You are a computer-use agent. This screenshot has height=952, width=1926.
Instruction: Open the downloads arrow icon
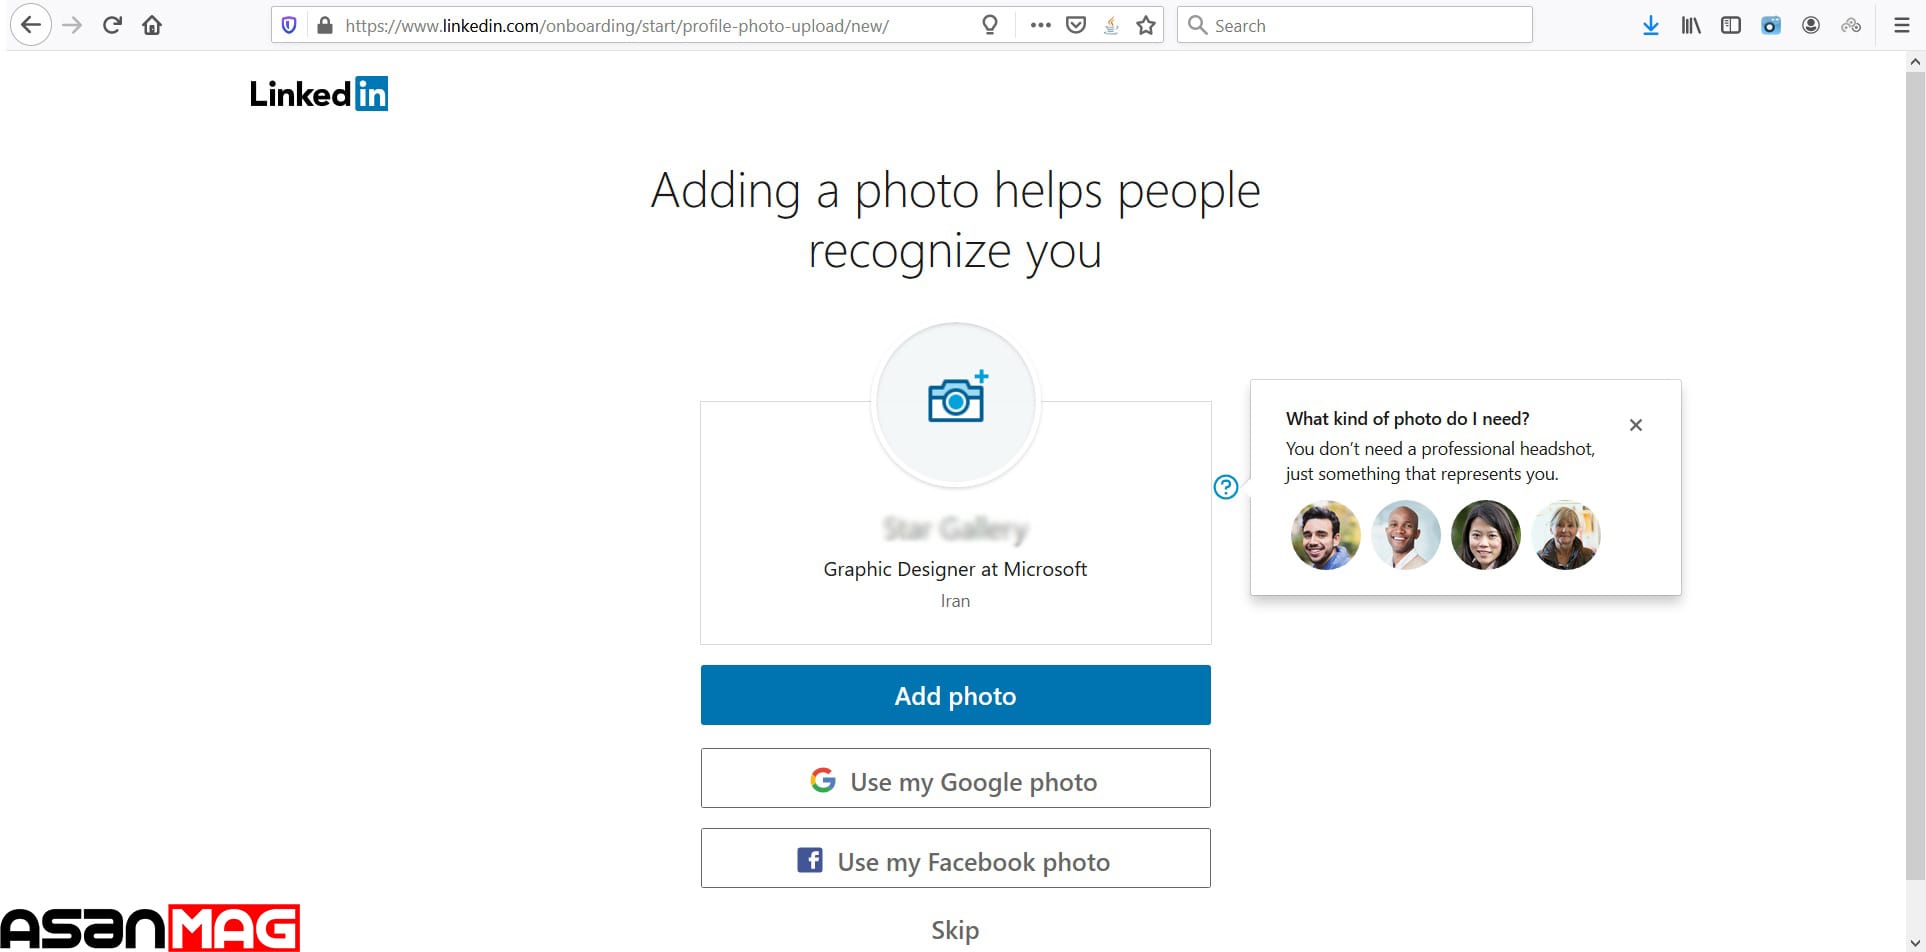pyautogui.click(x=1651, y=25)
